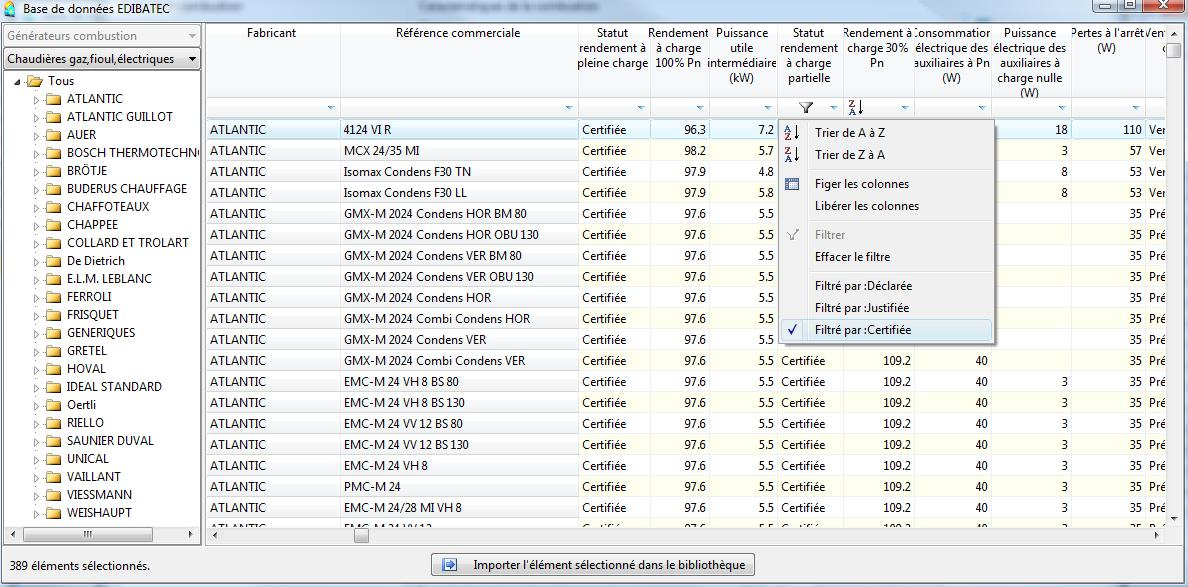Expand the De Dietrich node
The height and width of the screenshot is (587, 1188).
click(x=36, y=261)
